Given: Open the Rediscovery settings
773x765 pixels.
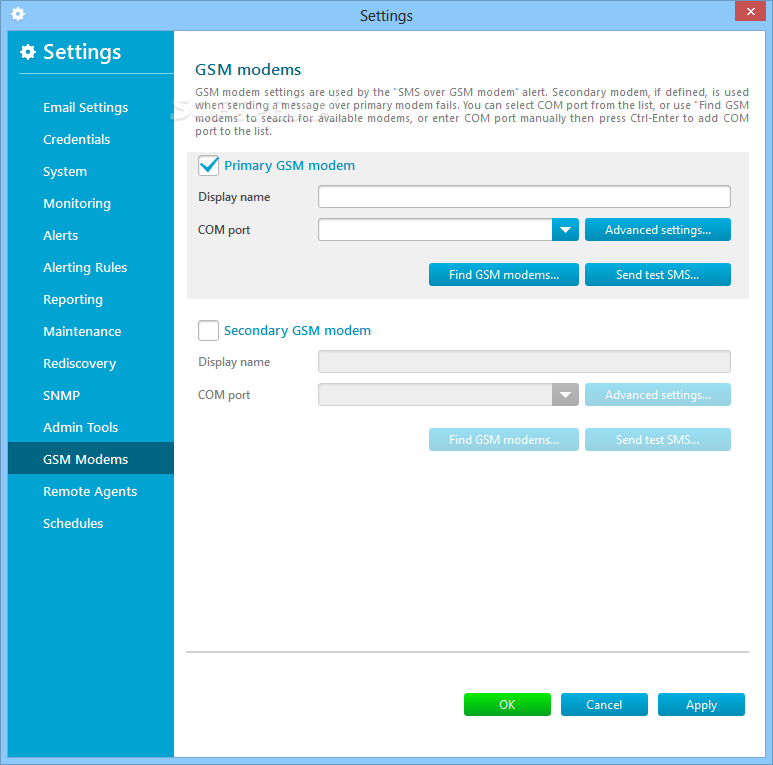Looking at the screenshot, I should pyautogui.click(x=79, y=364).
